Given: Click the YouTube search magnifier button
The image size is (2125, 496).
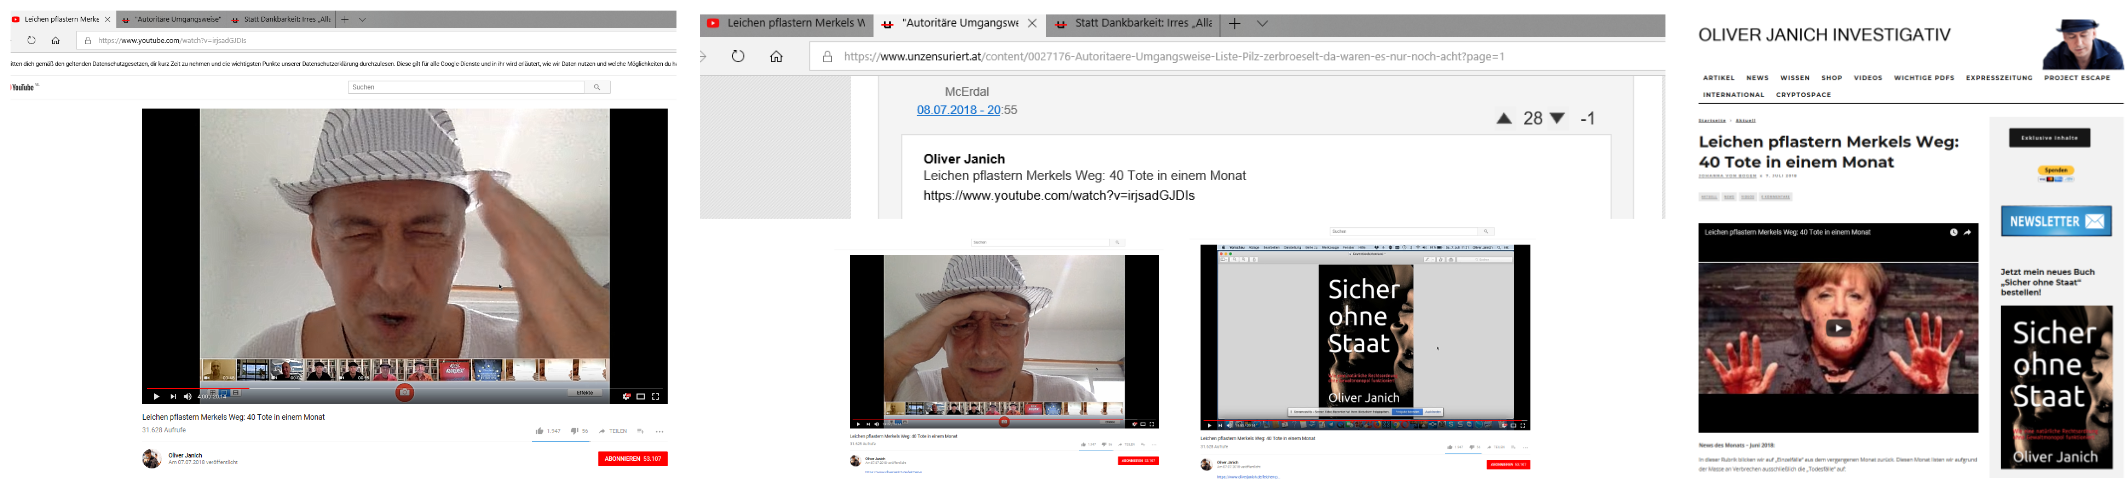Looking at the screenshot, I should [597, 87].
